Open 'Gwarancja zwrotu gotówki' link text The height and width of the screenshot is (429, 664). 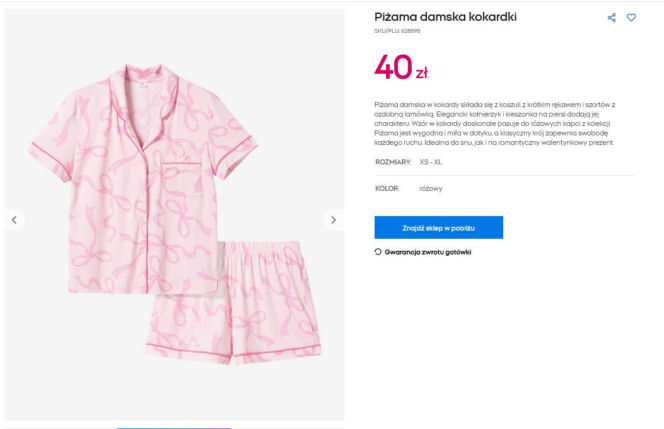click(428, 252)
